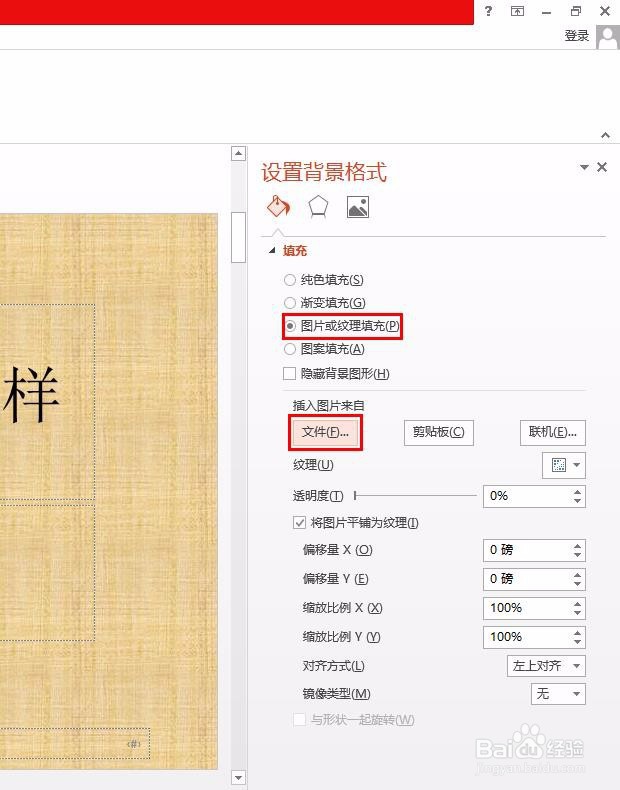Click the 偏移量 X value field
Viewport: 620px width, 790px height.
pos(527,550)
